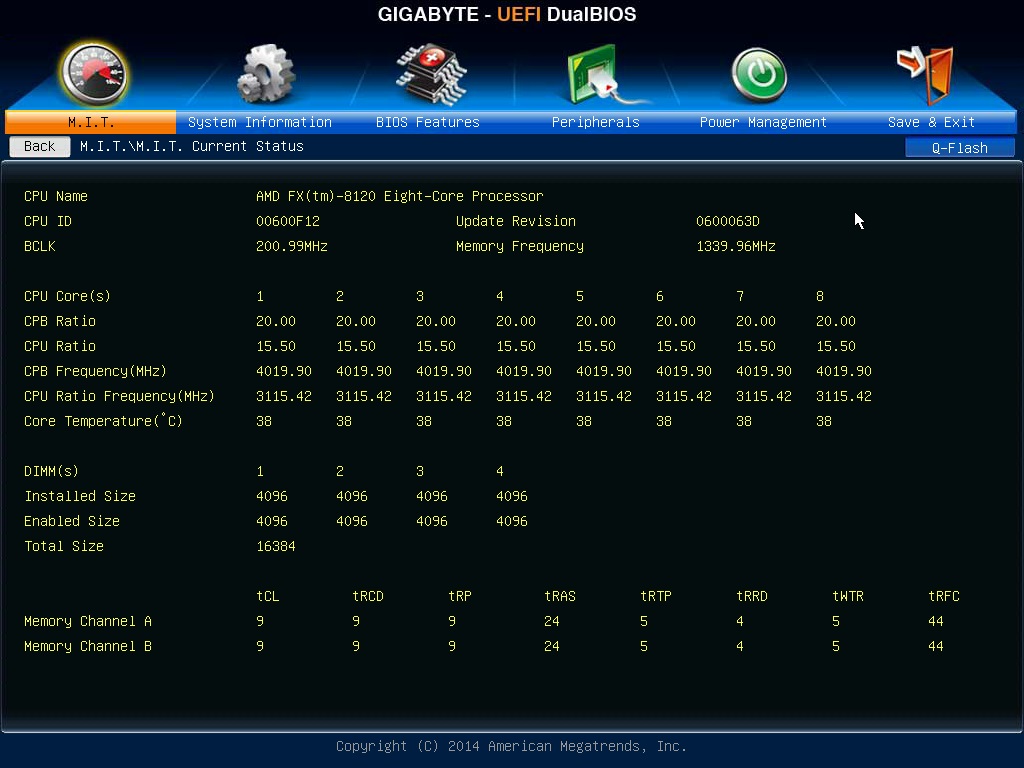This screenshot has width=1024, height=768.
Task: Click CPB Ratio value for core 1
Action: click(276, 321)
